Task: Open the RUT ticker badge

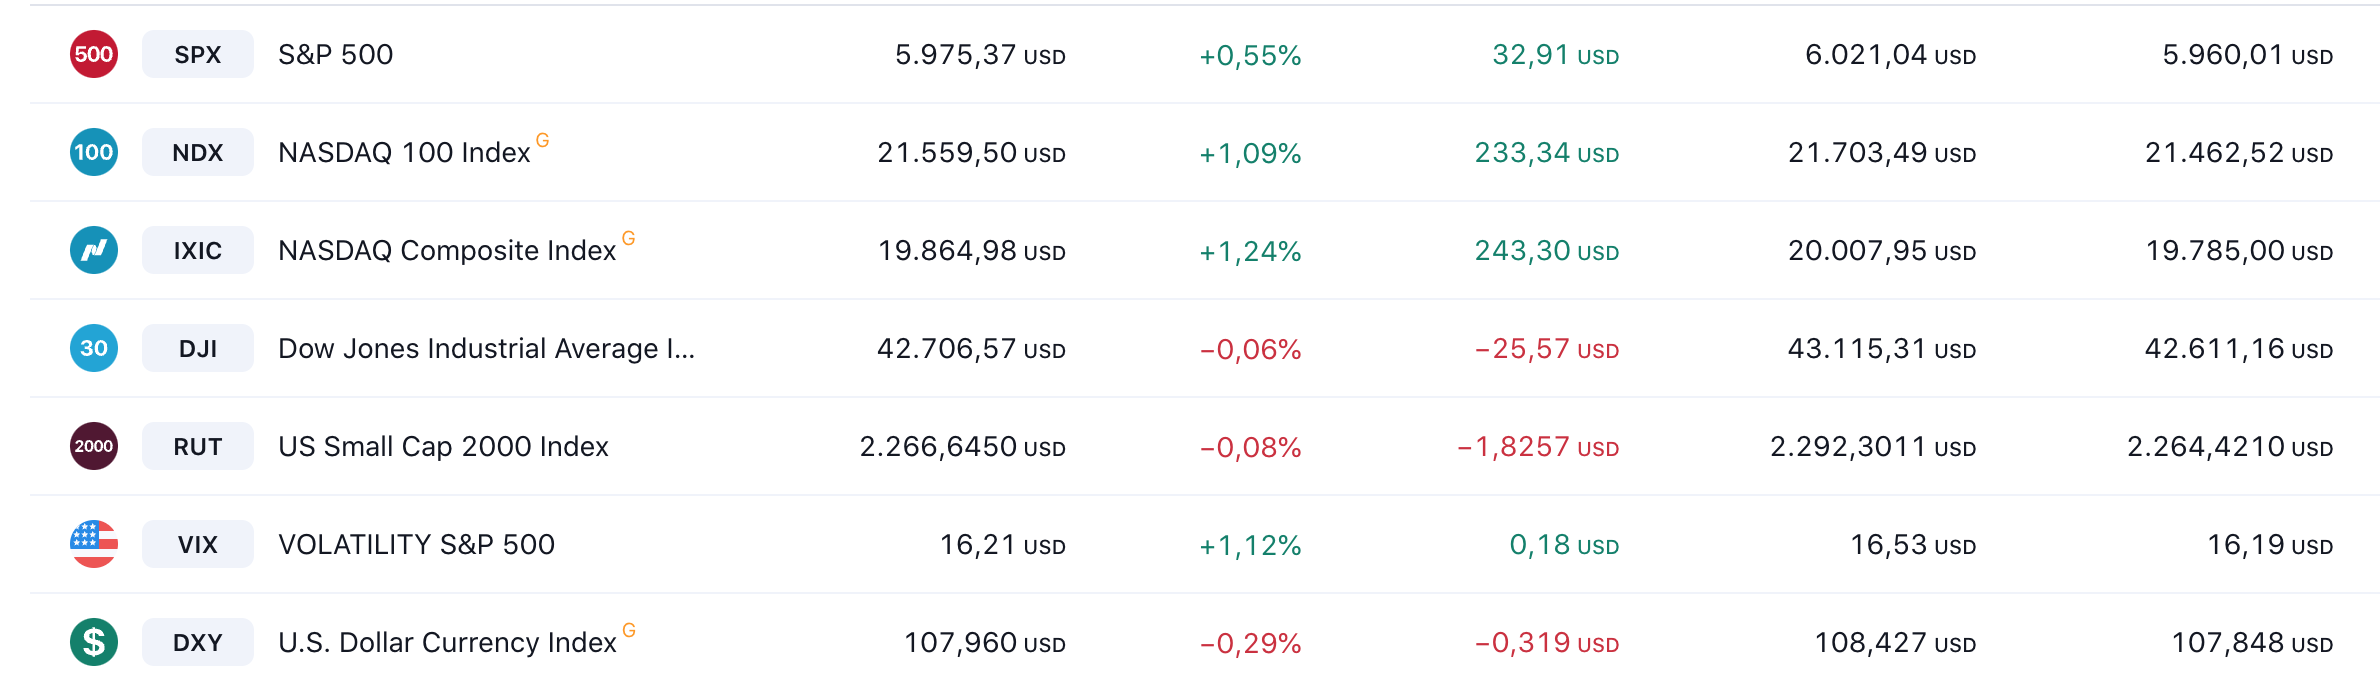Action: pyautogui.click(x=198, y=446)
